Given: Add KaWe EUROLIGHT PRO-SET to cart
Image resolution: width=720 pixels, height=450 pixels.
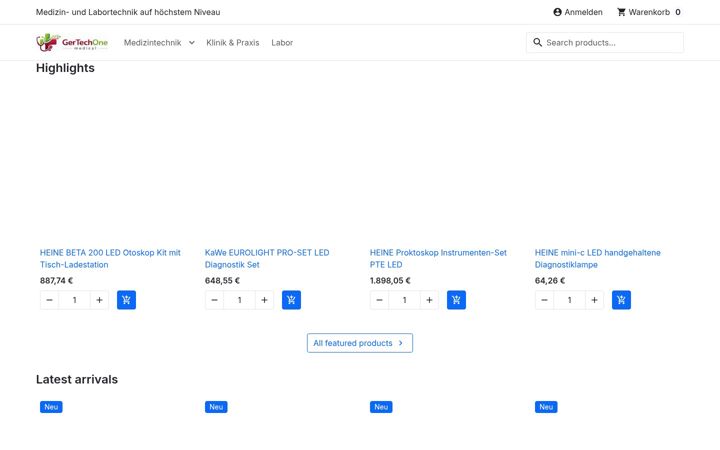Looking at the screenshot, I should 291,300.
